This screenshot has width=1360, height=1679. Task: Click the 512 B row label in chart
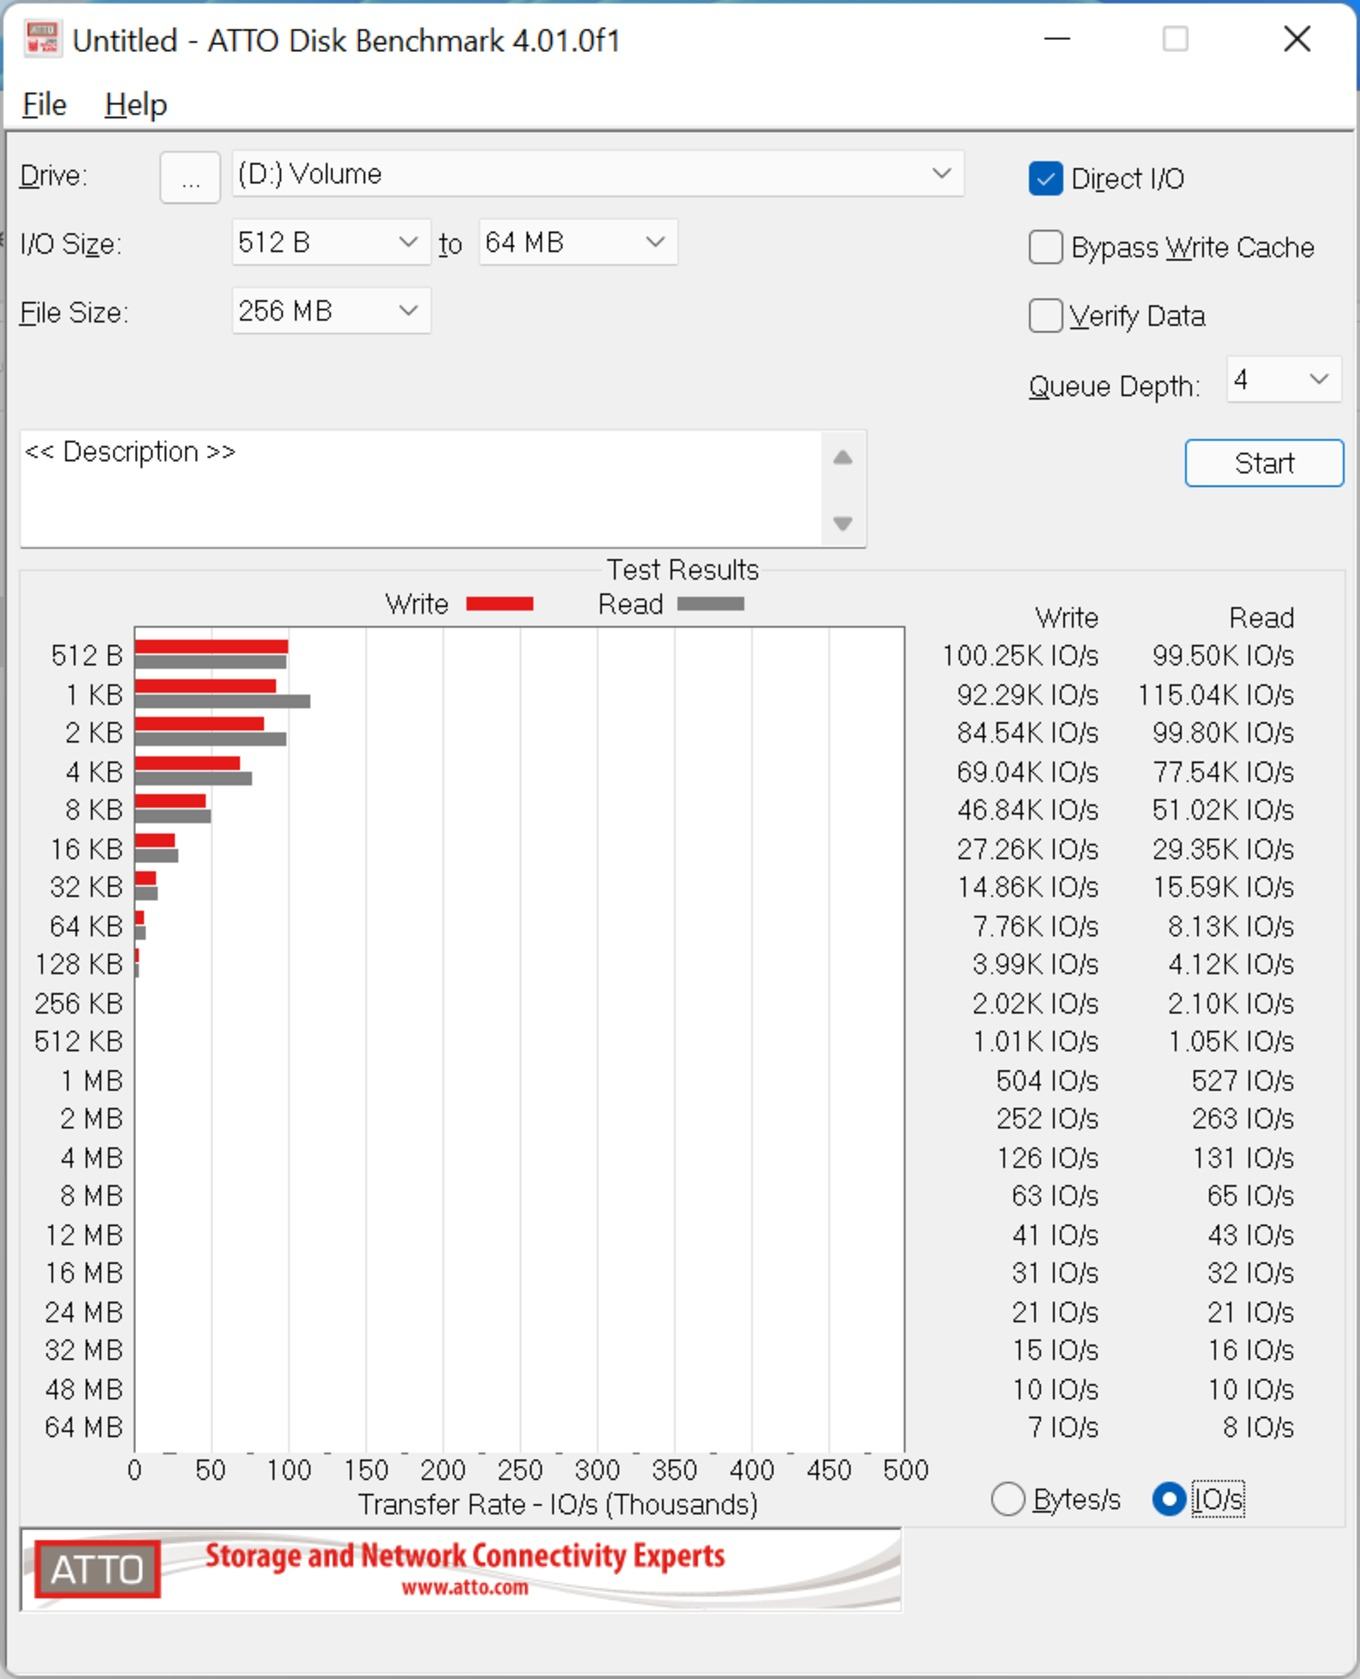point(87,656)
